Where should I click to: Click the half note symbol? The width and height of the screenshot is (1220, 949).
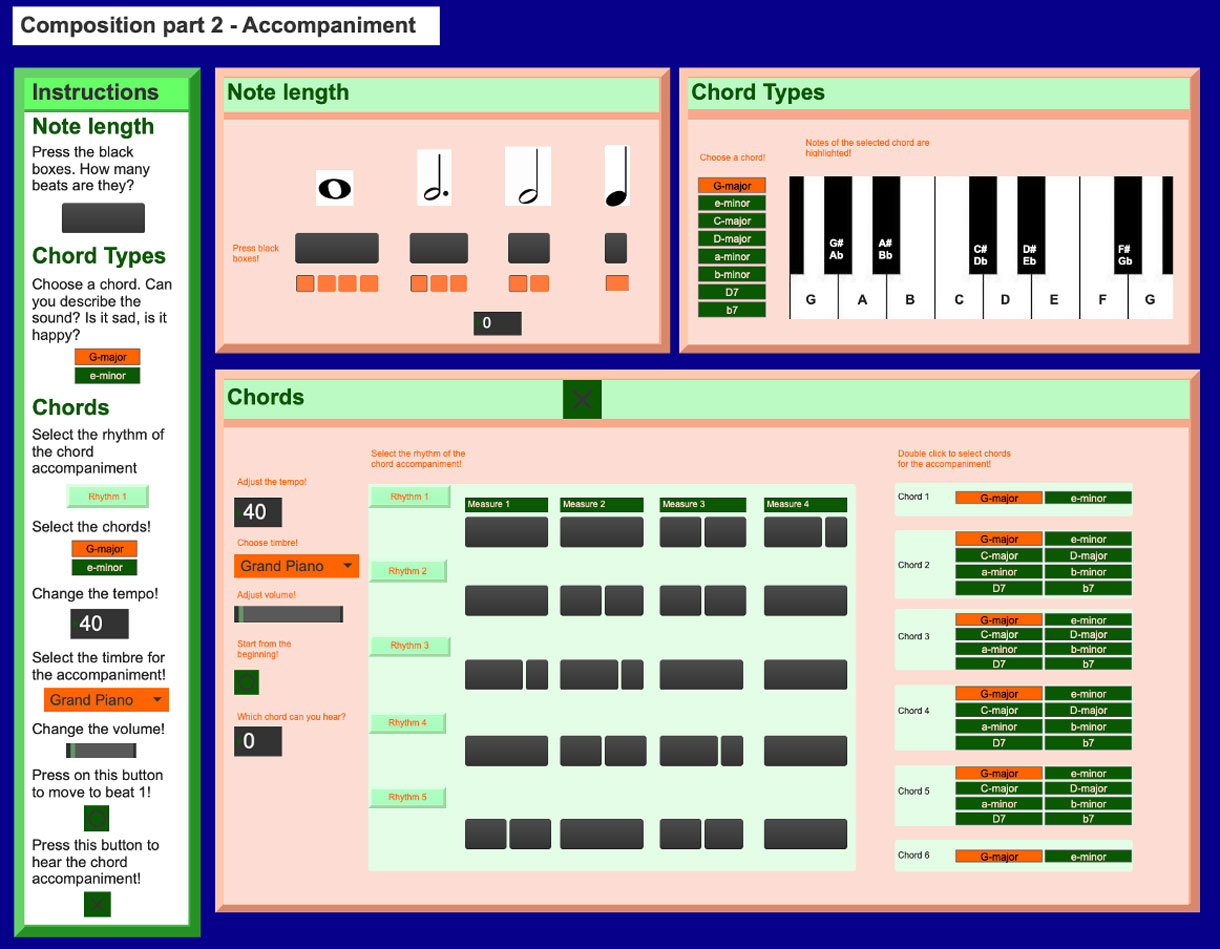coord(529,177)
